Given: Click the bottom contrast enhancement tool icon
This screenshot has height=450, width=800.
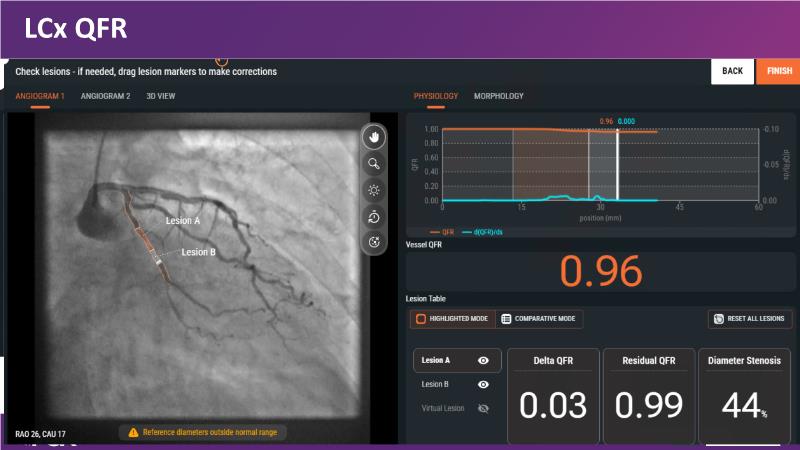Looking at the screenshot, I should pos(375,241).
